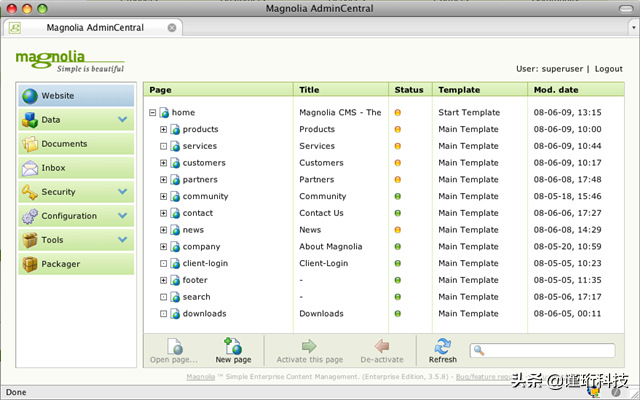Expand the news tree node
This screenshot has width=640, height=400.
click(x=163, y=230)
